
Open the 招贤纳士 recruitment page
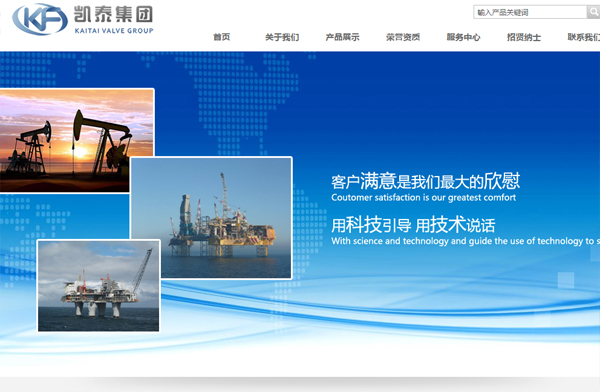(x=524, y=37)
